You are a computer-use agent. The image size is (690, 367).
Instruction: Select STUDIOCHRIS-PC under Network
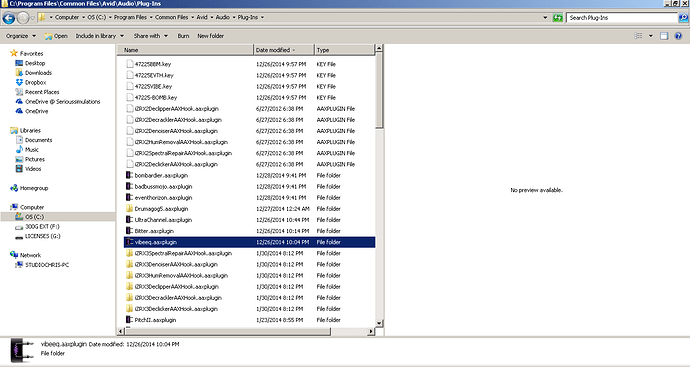click(x=47, y=265)
